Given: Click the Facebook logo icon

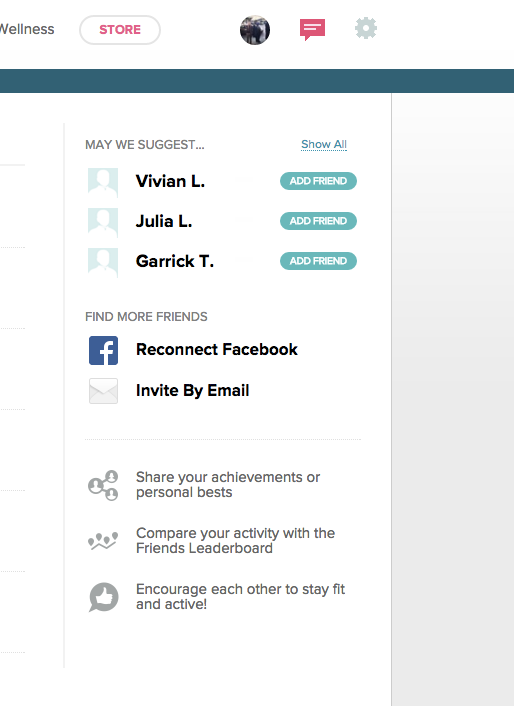Looking at the screenshot, I should tap(104, 350).
